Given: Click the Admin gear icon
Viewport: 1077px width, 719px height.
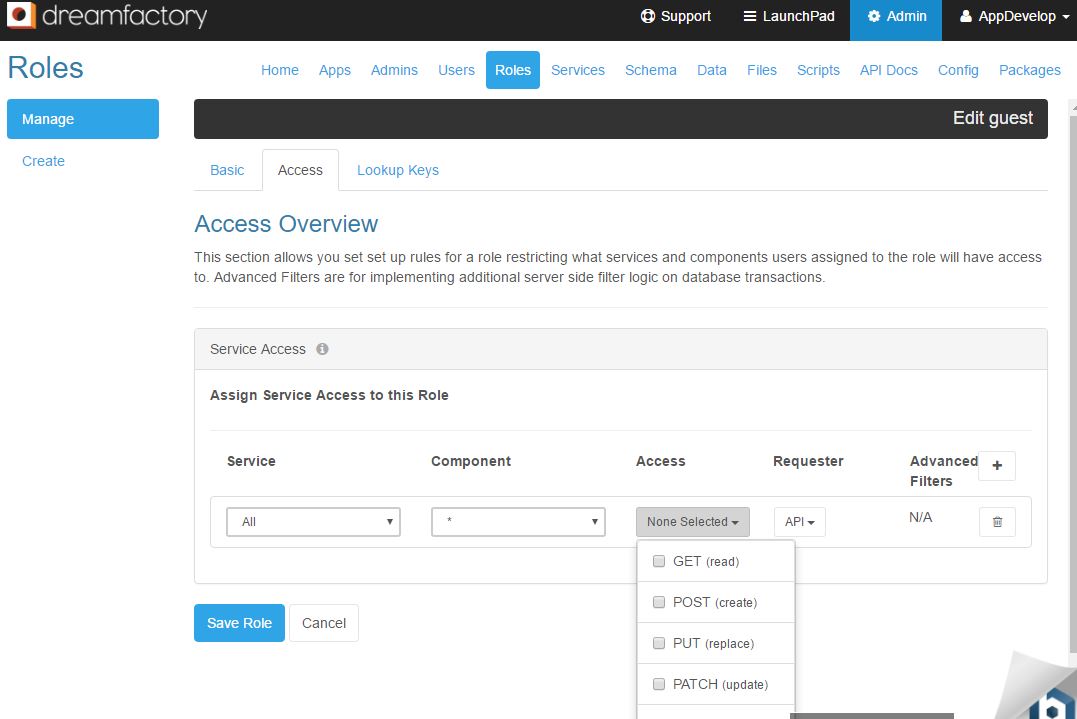Looking at the screenshot, I should 874,16.
